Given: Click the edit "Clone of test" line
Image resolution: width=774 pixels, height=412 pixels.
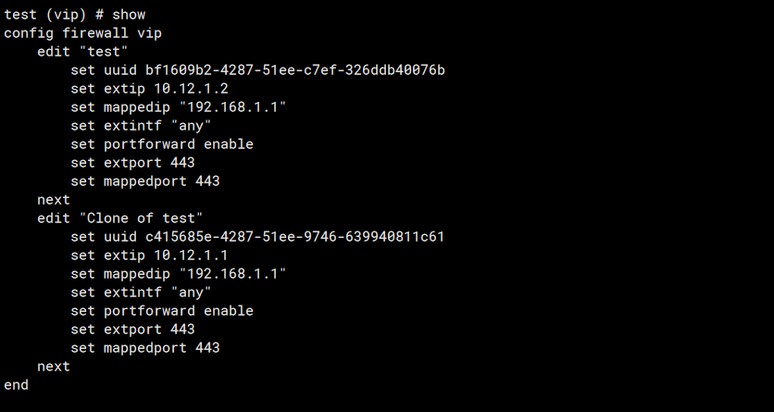Looking at the screenshot, I should (120, 218).
